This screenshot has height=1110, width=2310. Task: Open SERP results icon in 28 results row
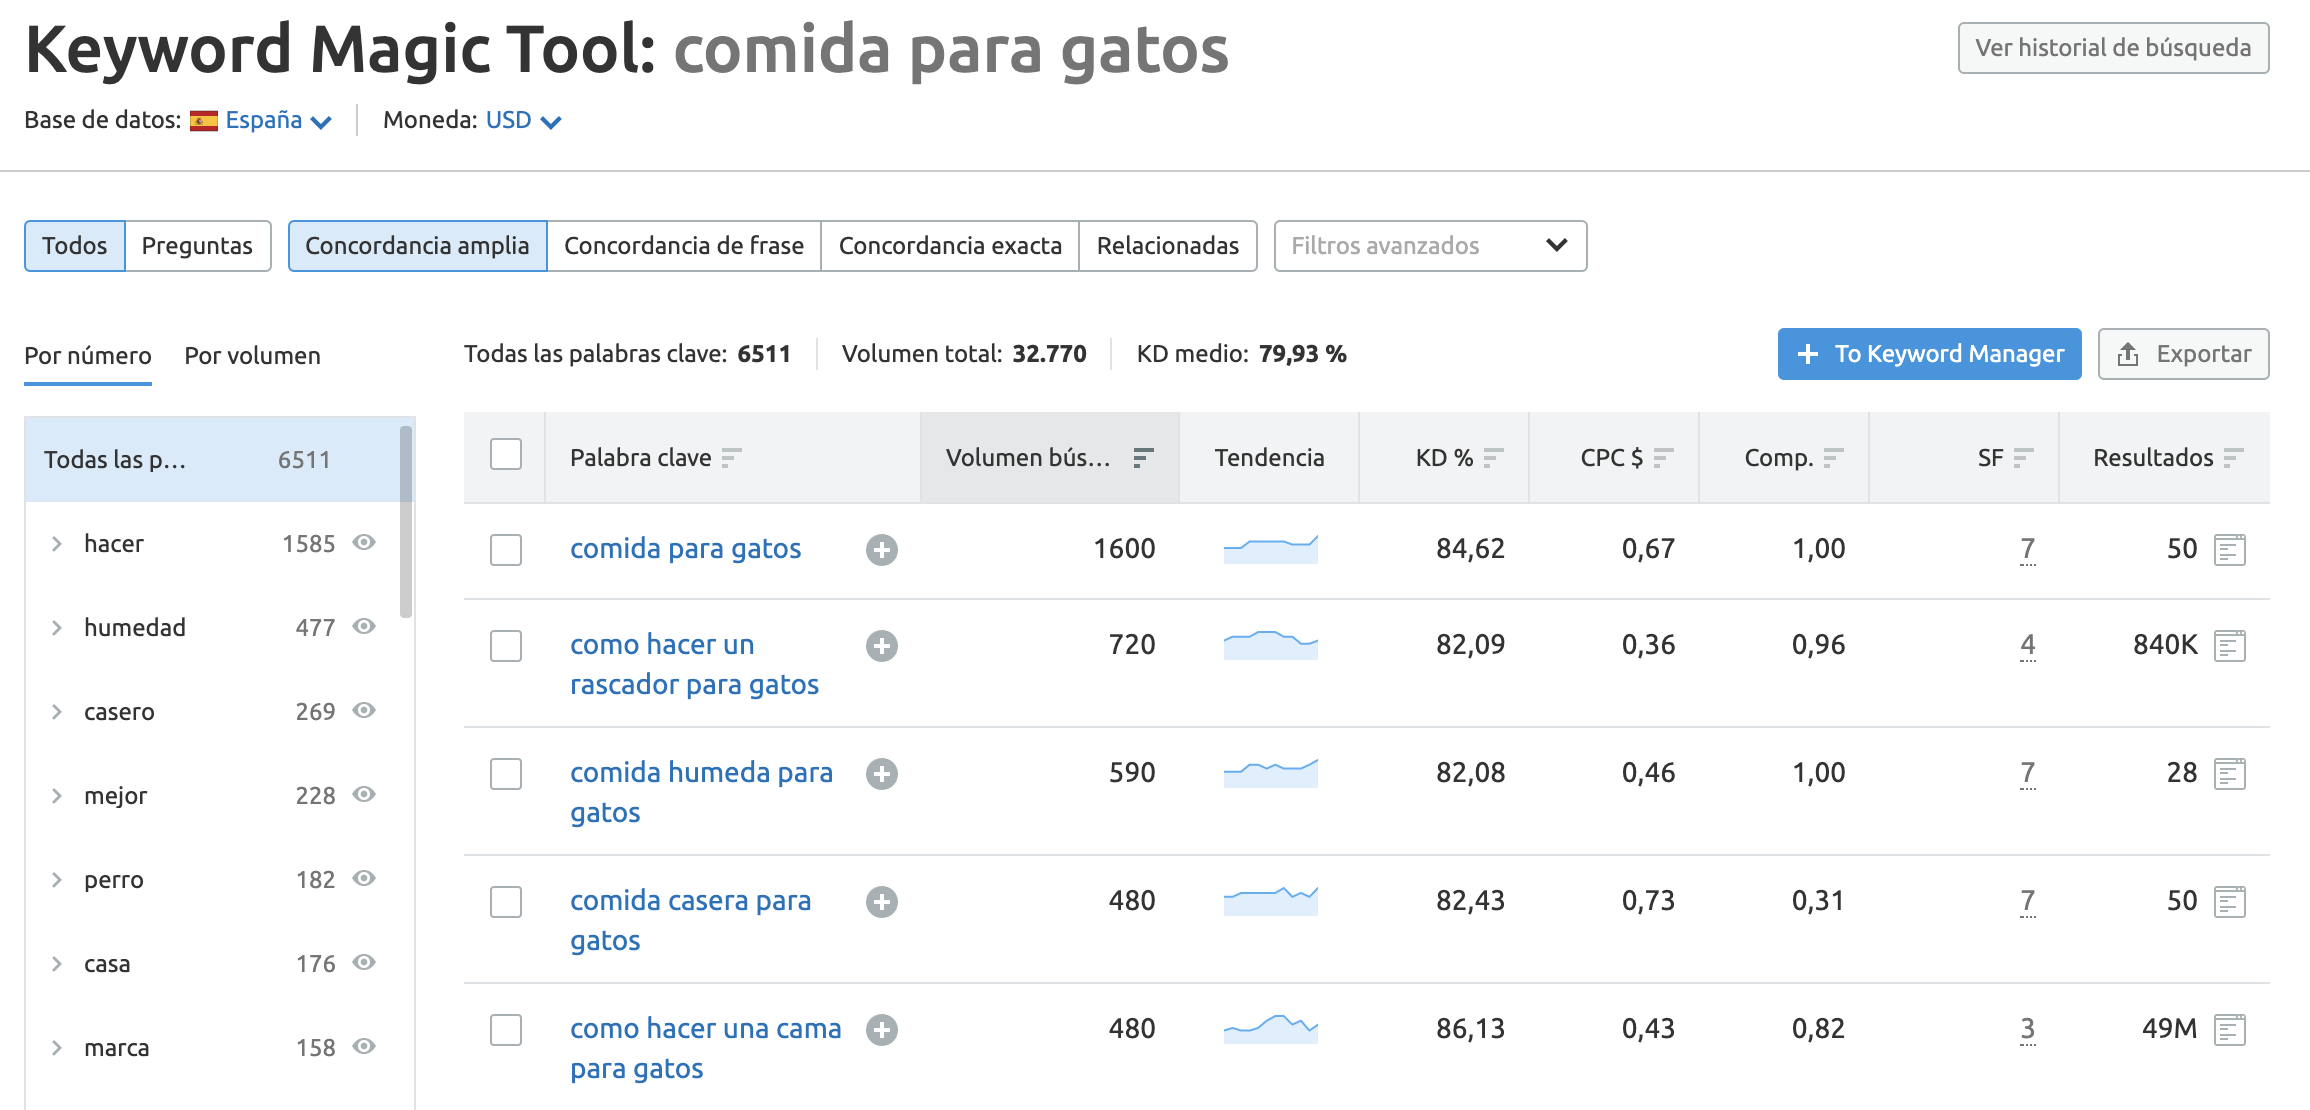coord(2230,774)
